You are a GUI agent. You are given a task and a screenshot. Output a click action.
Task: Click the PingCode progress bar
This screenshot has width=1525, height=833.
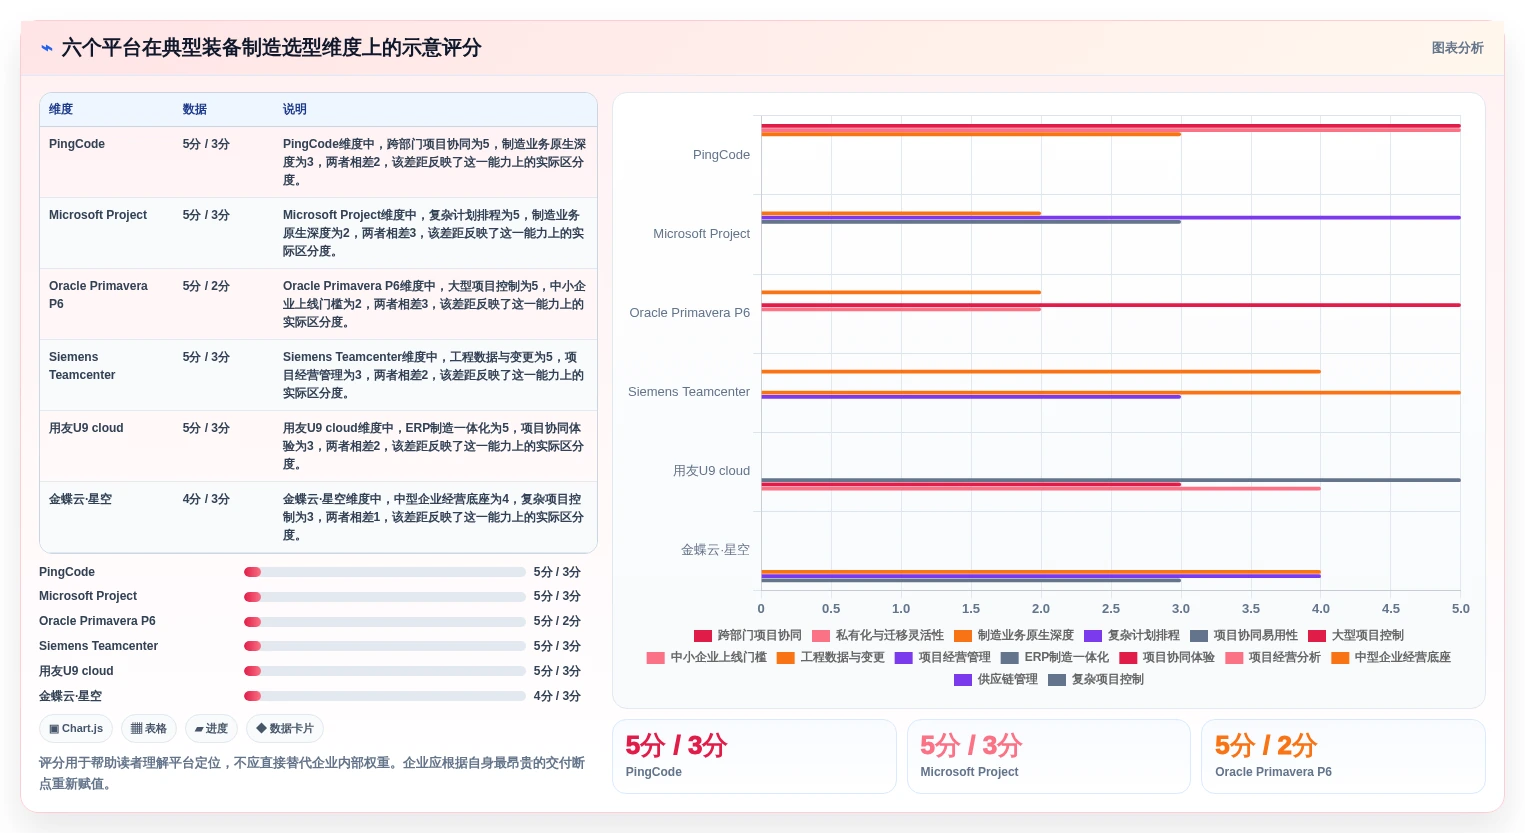[385, 572]
